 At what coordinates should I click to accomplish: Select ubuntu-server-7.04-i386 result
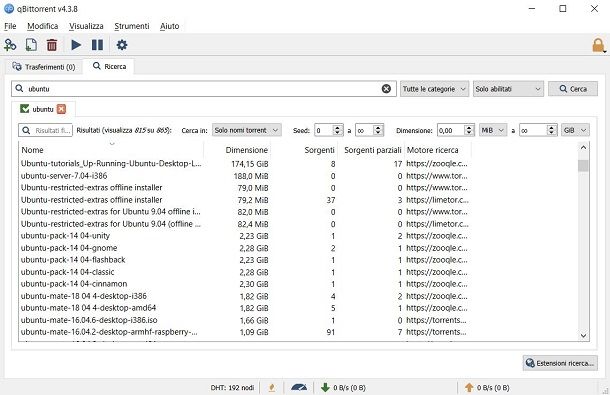tap(245, 176)
